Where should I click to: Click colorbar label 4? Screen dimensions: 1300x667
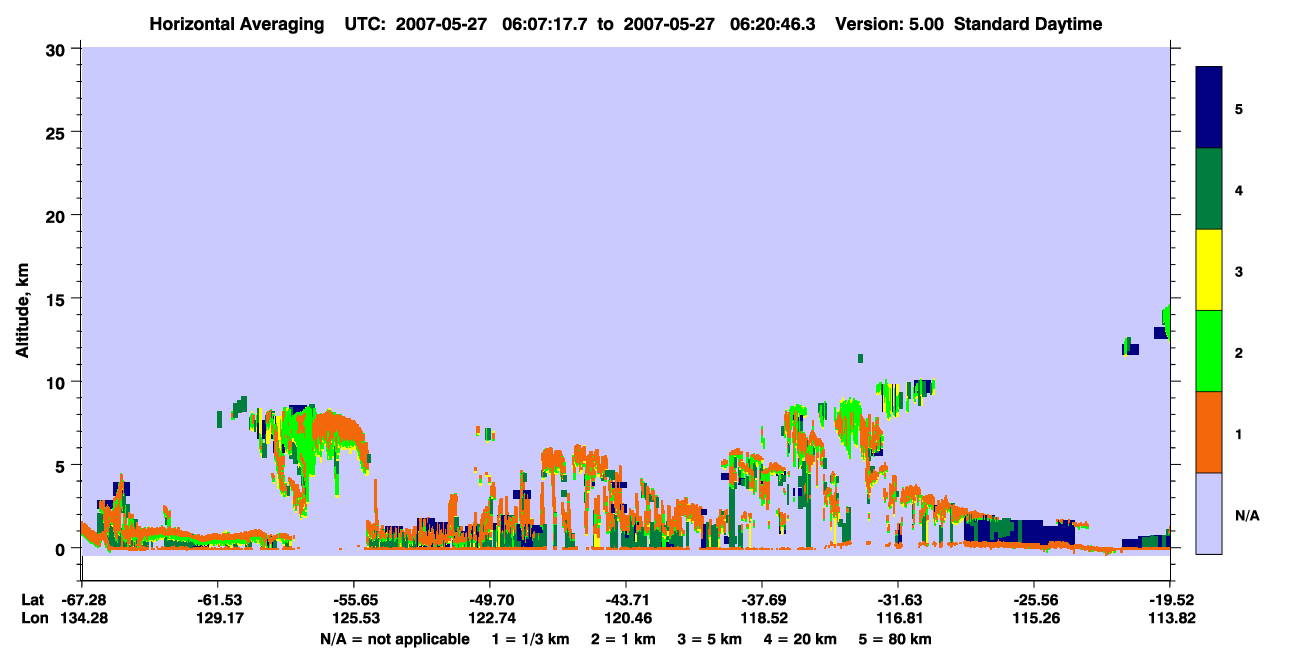pos(1239,189)
